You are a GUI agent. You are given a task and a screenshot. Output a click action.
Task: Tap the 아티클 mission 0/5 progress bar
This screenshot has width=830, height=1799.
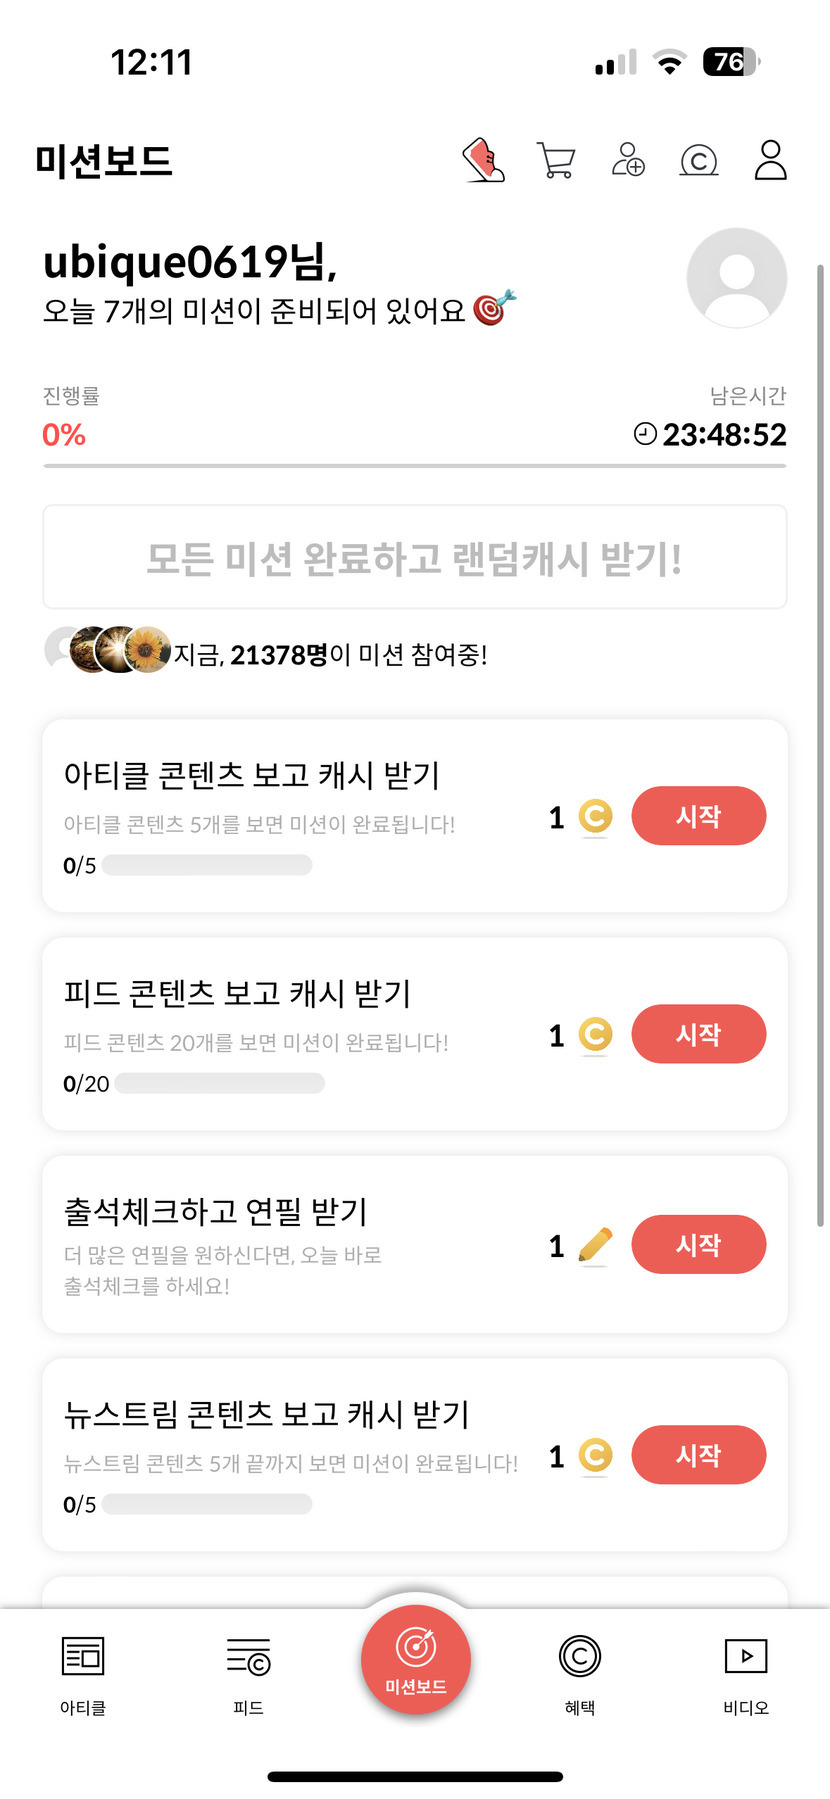coord(207,865)
